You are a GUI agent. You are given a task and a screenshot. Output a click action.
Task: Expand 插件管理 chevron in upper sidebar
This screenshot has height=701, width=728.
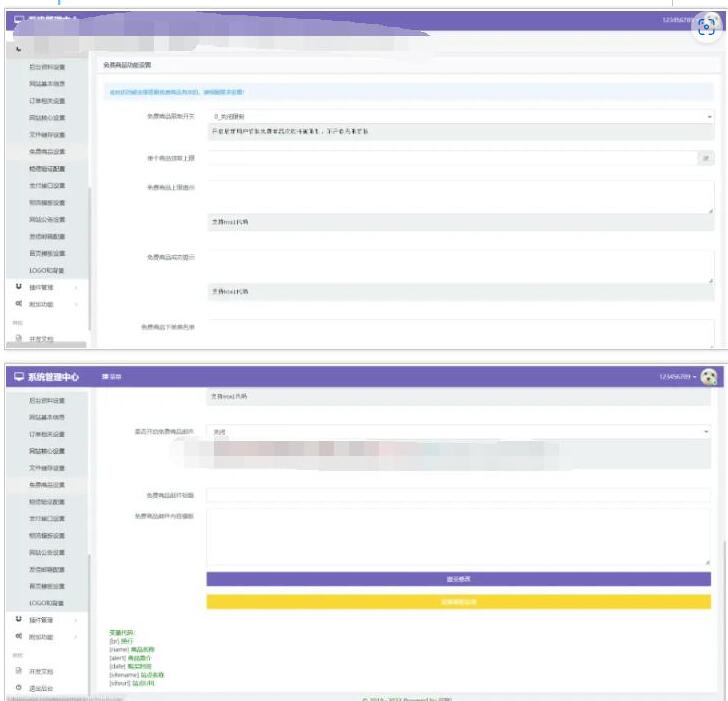tap(76, 287)
